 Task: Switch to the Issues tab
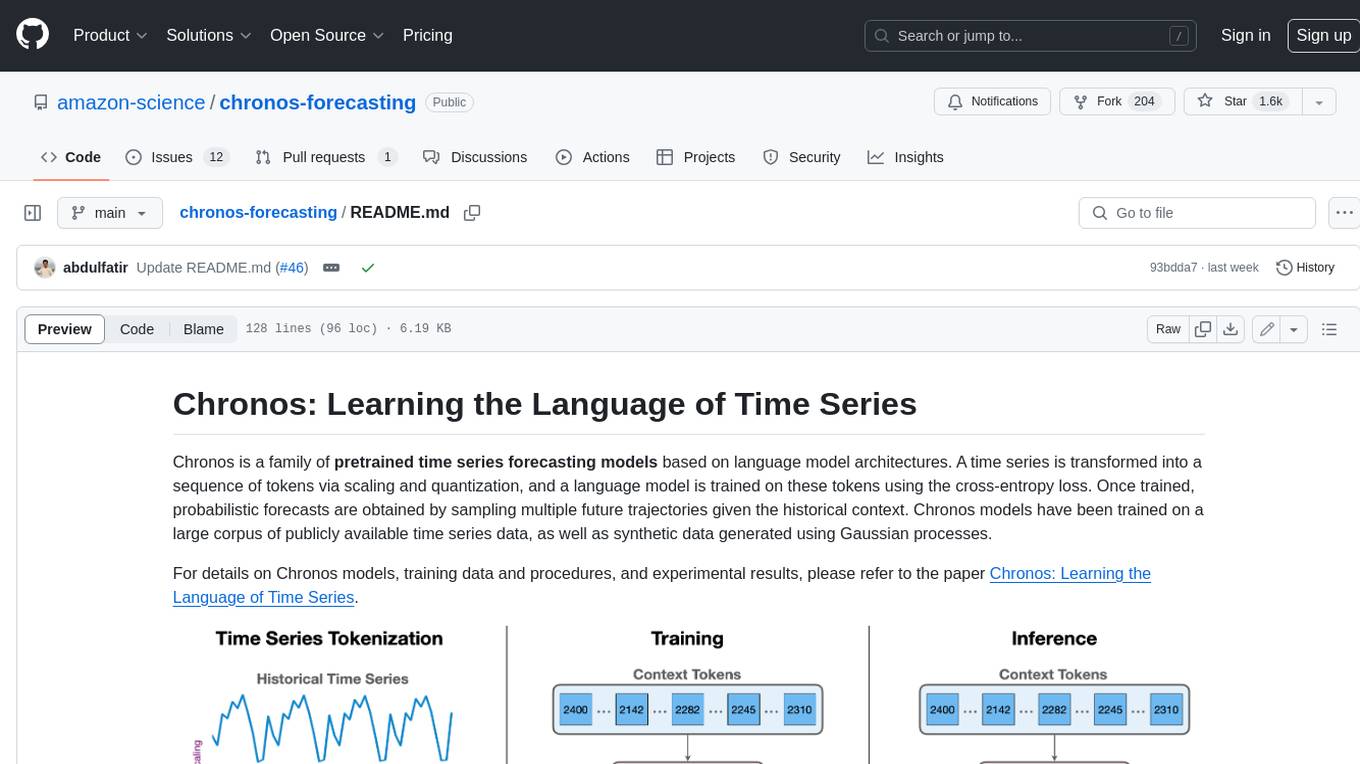177,157
